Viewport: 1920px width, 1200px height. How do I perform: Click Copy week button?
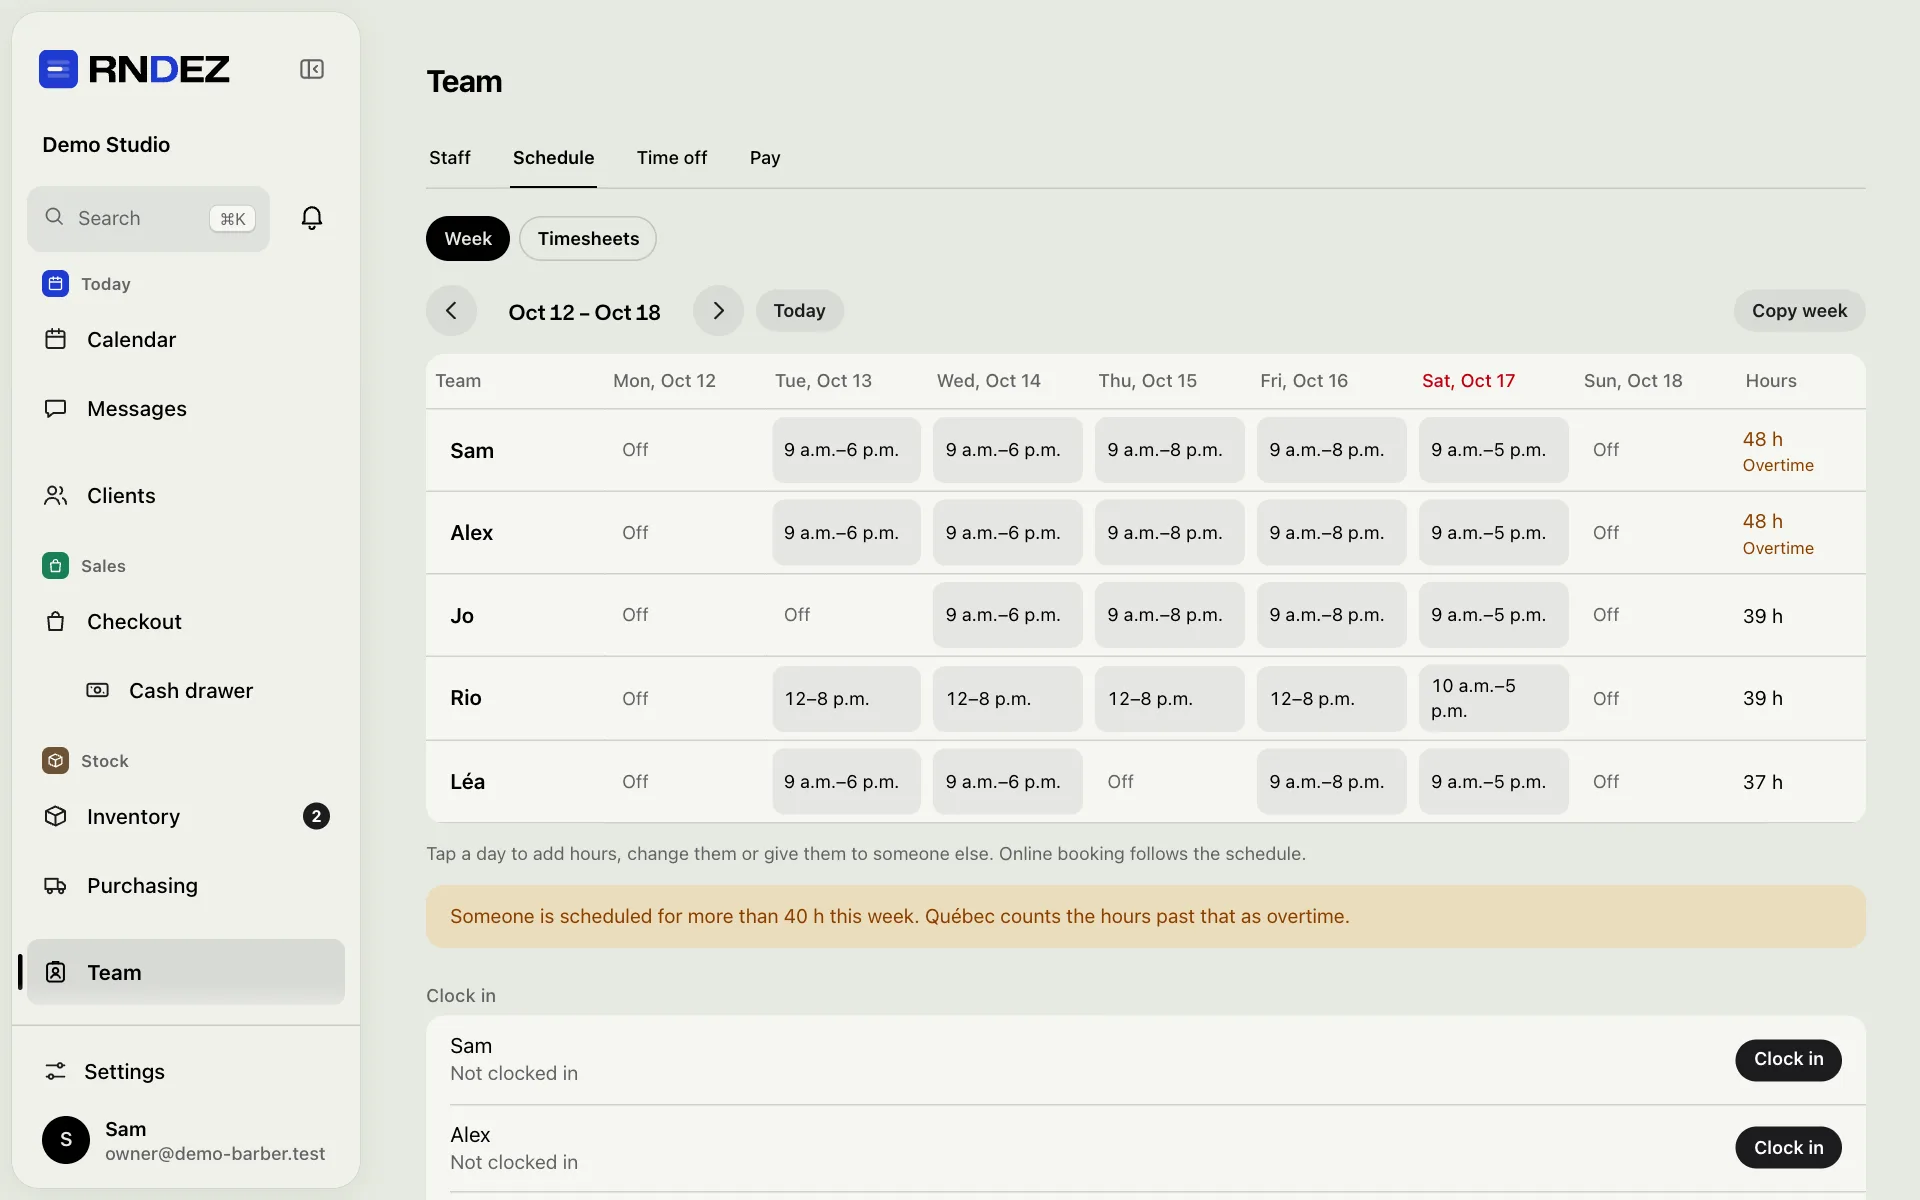(1800, 311)
